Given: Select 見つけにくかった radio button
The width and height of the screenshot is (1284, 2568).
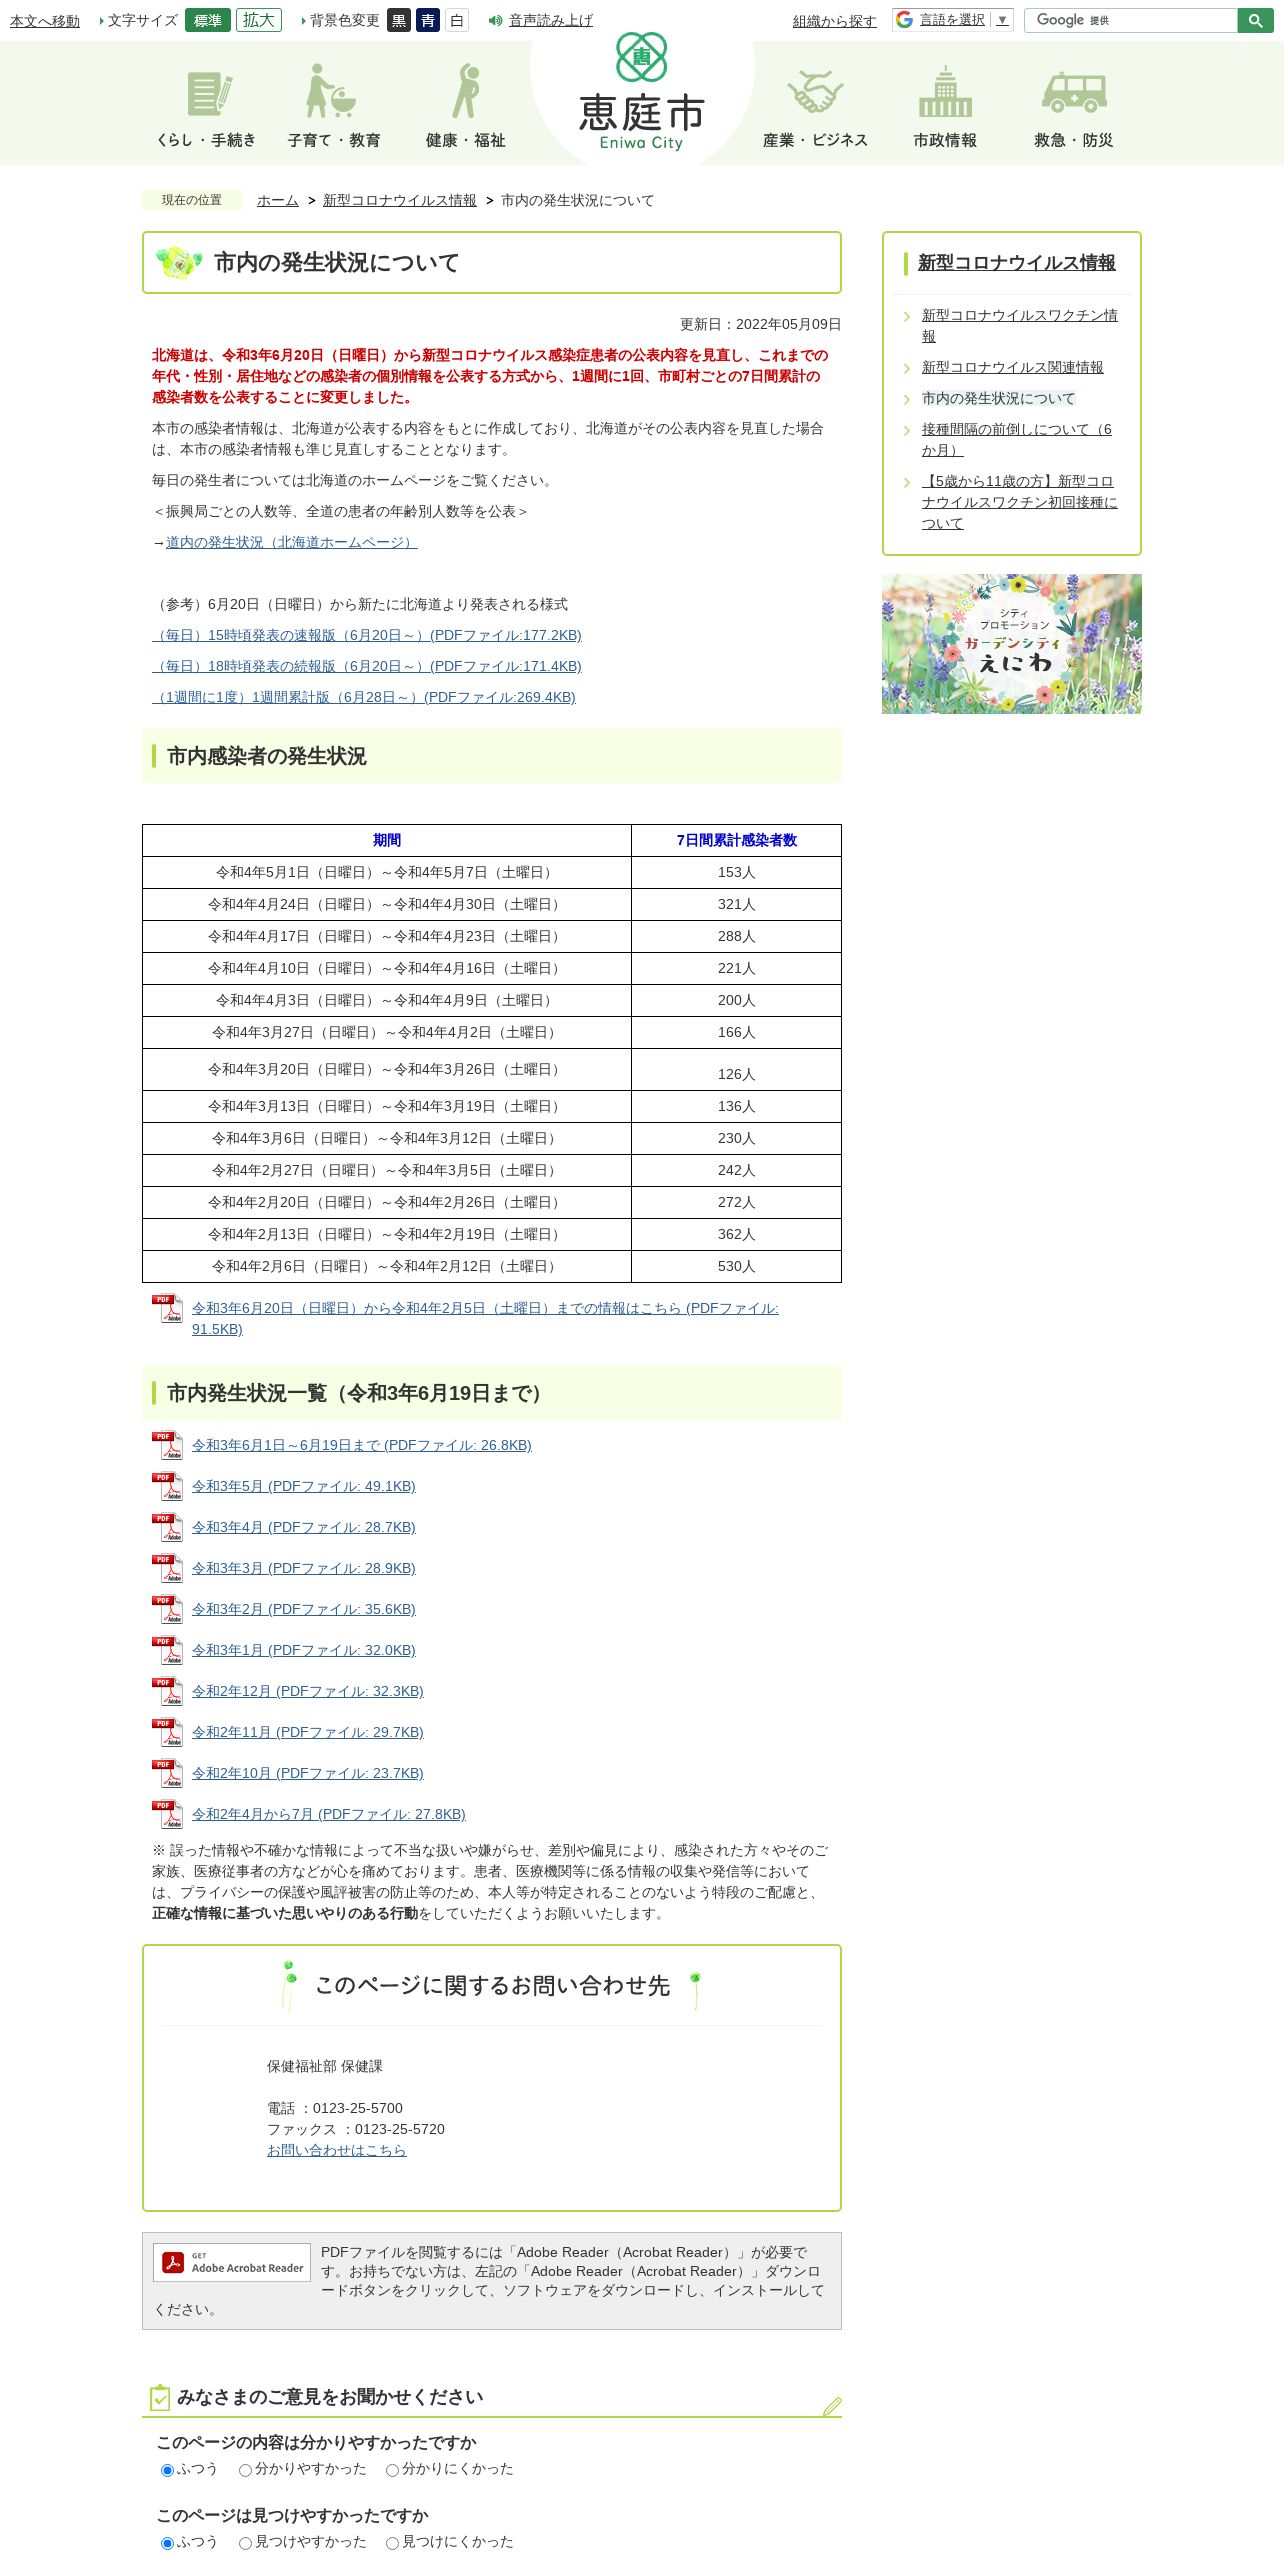Looking at the screenshot, I should (x=392, y=2543).
